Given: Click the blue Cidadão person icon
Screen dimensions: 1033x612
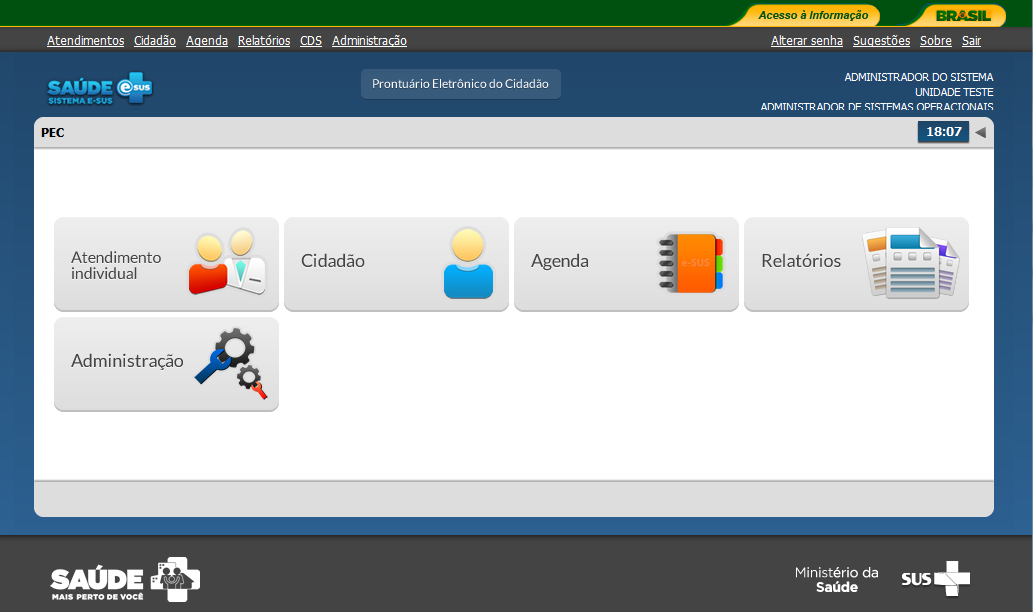Looking at the screenshot, I should coord(468,263).
